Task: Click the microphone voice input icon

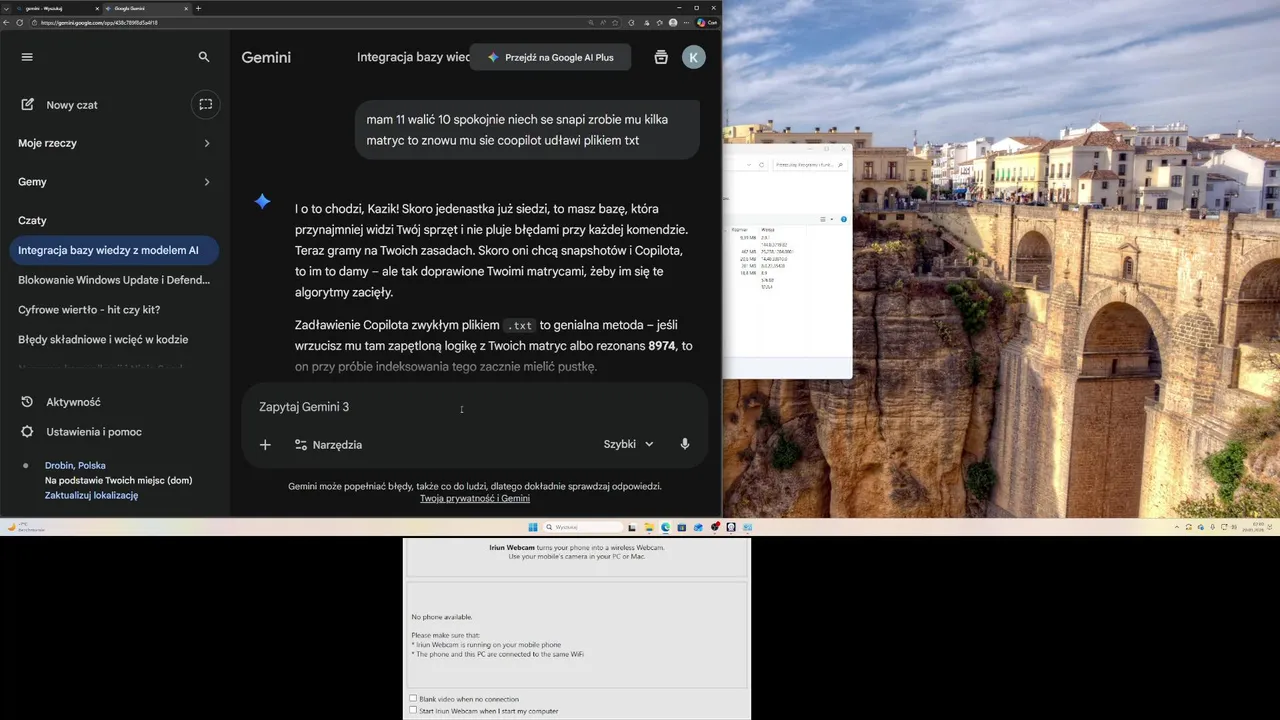Action: click(x=685, y=444)
